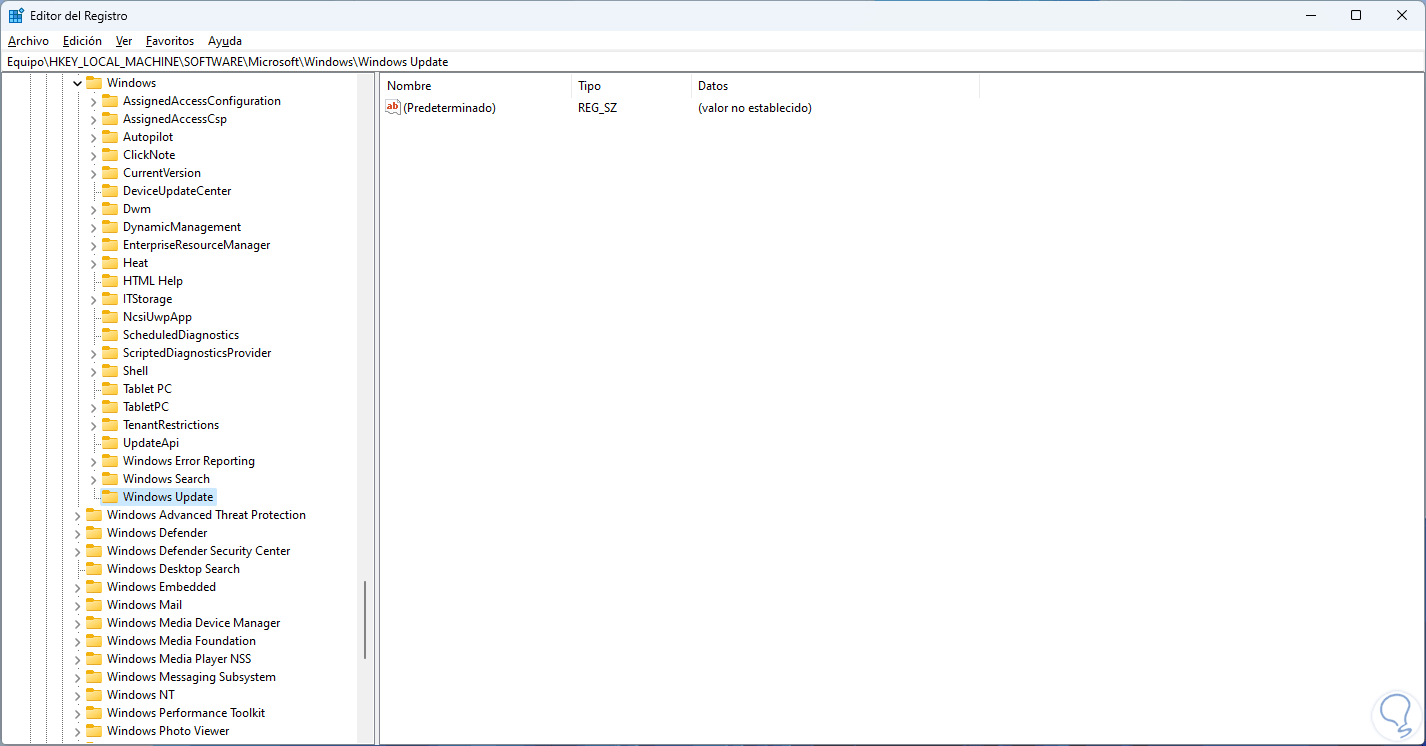Select the (Predeterminado) value row
This screenshot has height=746, width=1426.
point(680,107)
